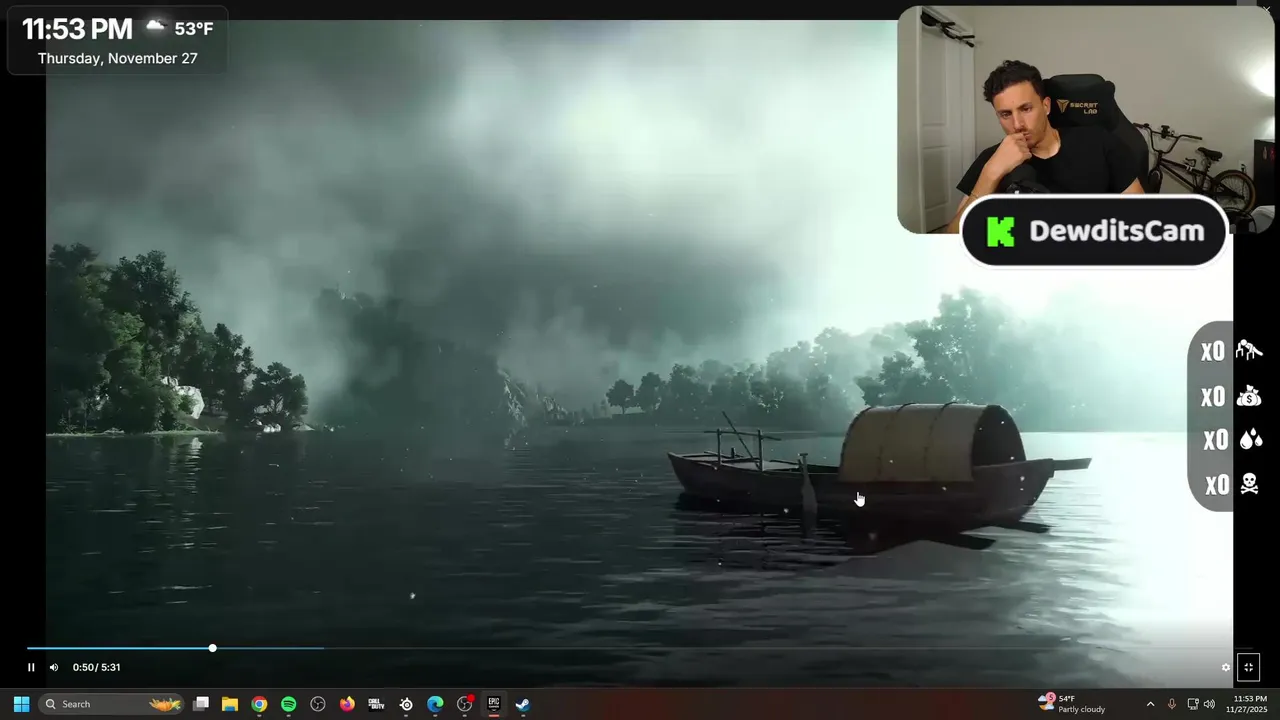Open OBS icon next to Spotify
Viewport: 1280px width, 720px height.
(x=318, y=704)
